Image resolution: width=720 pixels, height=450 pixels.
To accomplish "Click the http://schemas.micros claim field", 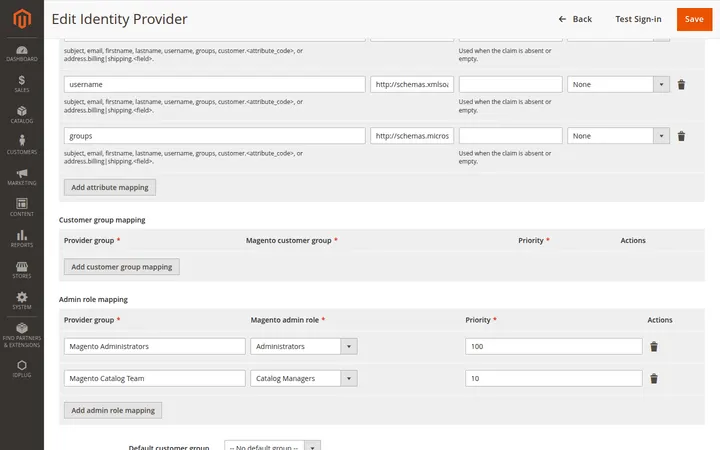I will [x=412, y=136].
